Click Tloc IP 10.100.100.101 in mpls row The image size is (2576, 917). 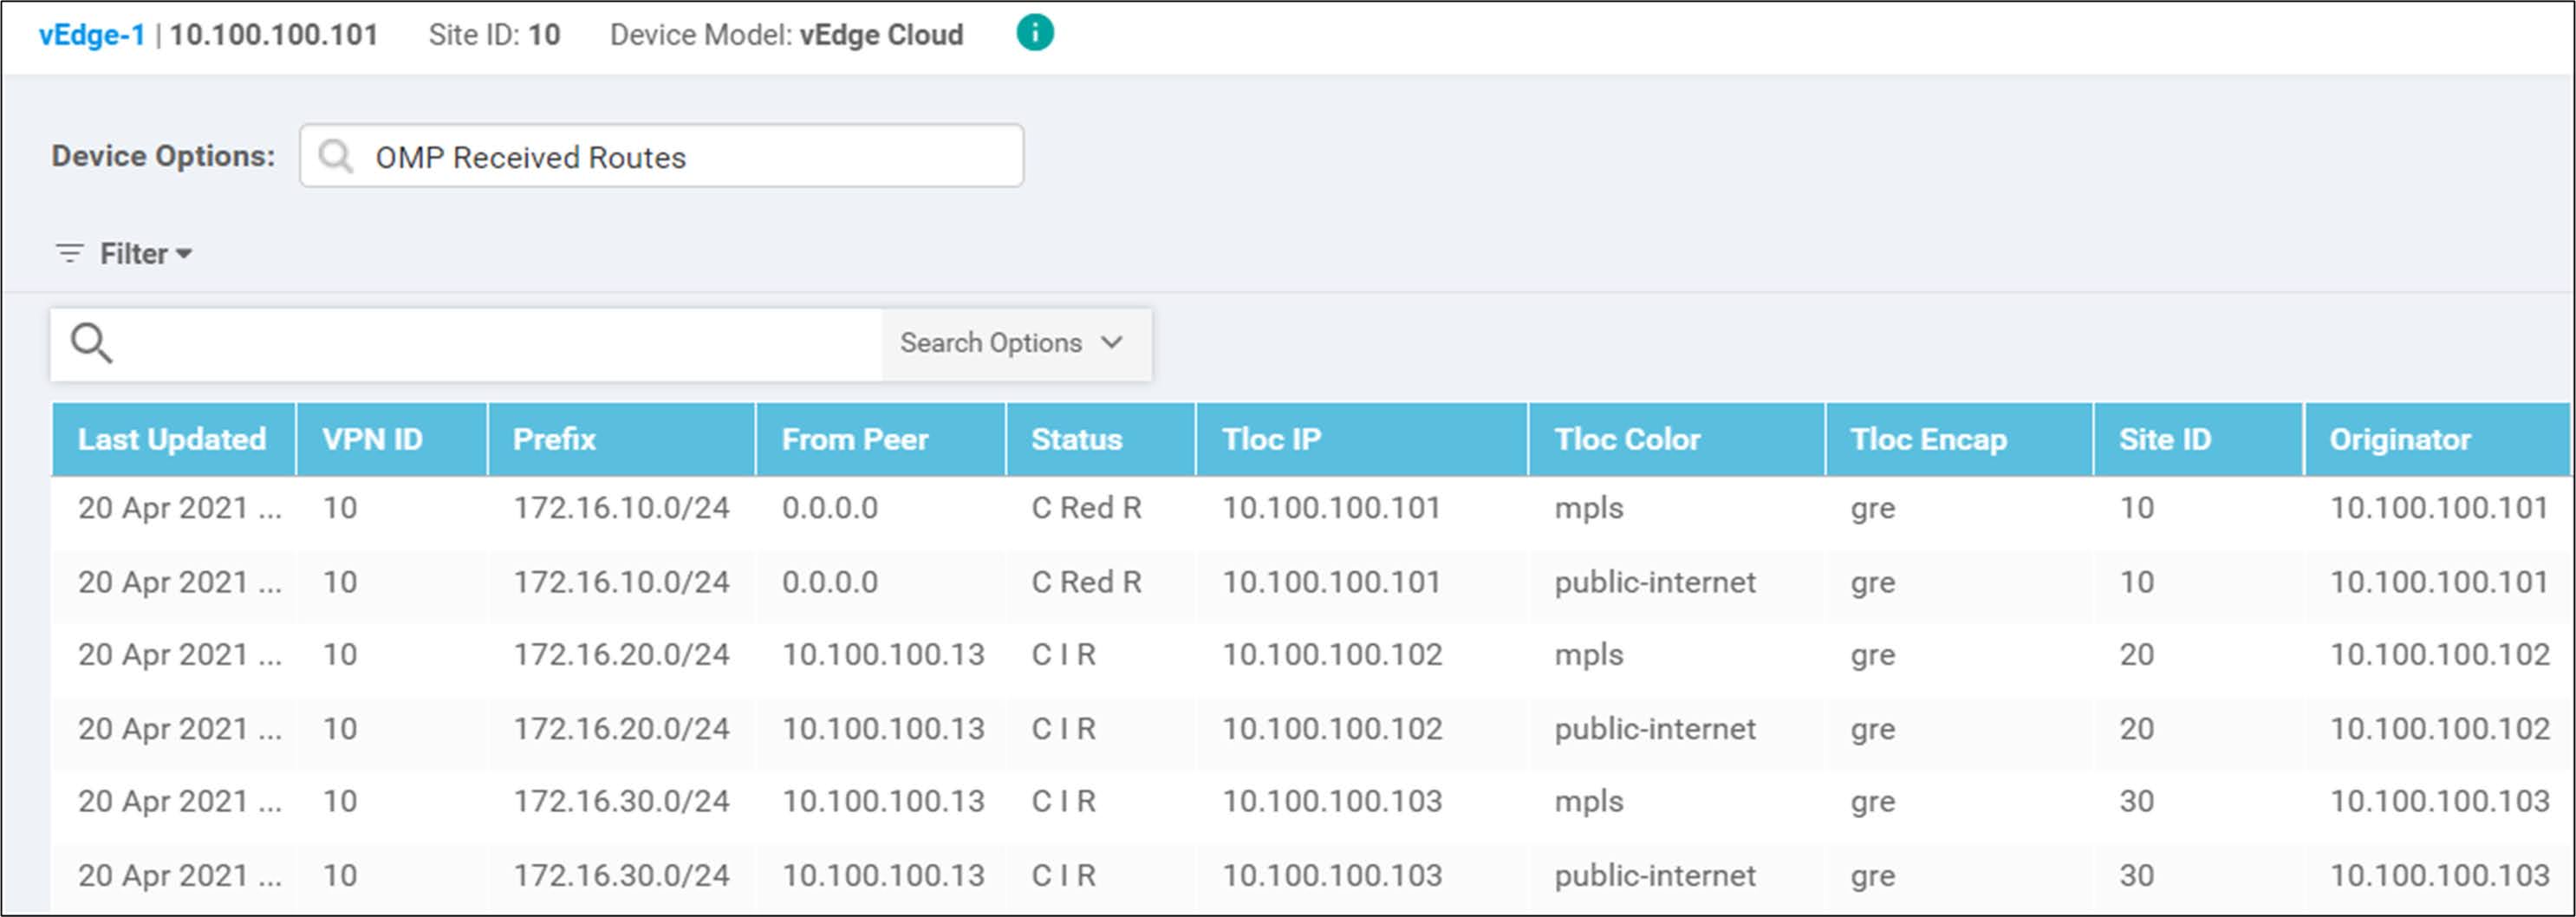(x=1331, y=508)
